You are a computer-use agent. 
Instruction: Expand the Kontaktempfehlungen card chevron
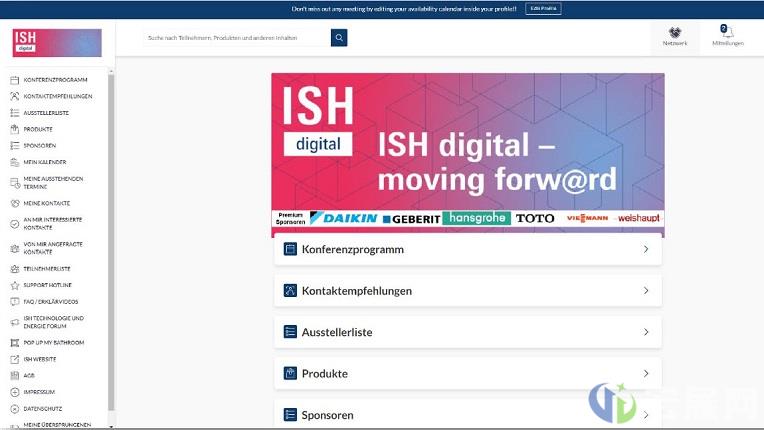646,291
